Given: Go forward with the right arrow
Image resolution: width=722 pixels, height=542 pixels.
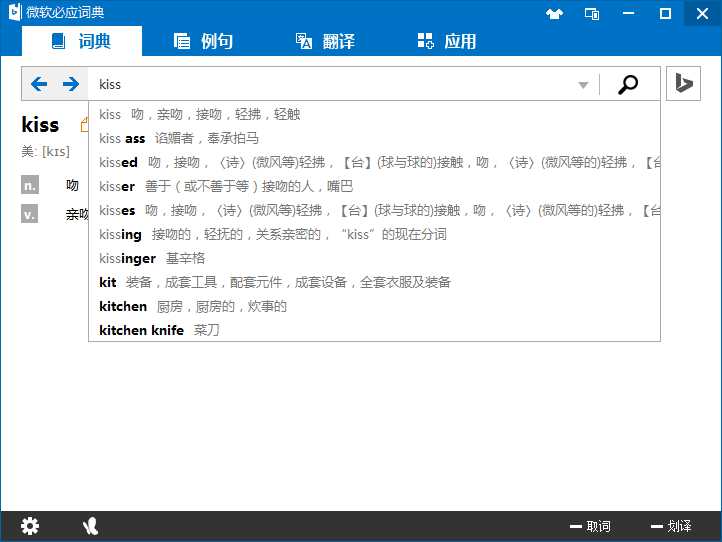Looking at the screenshot, I should click(70, 84).
